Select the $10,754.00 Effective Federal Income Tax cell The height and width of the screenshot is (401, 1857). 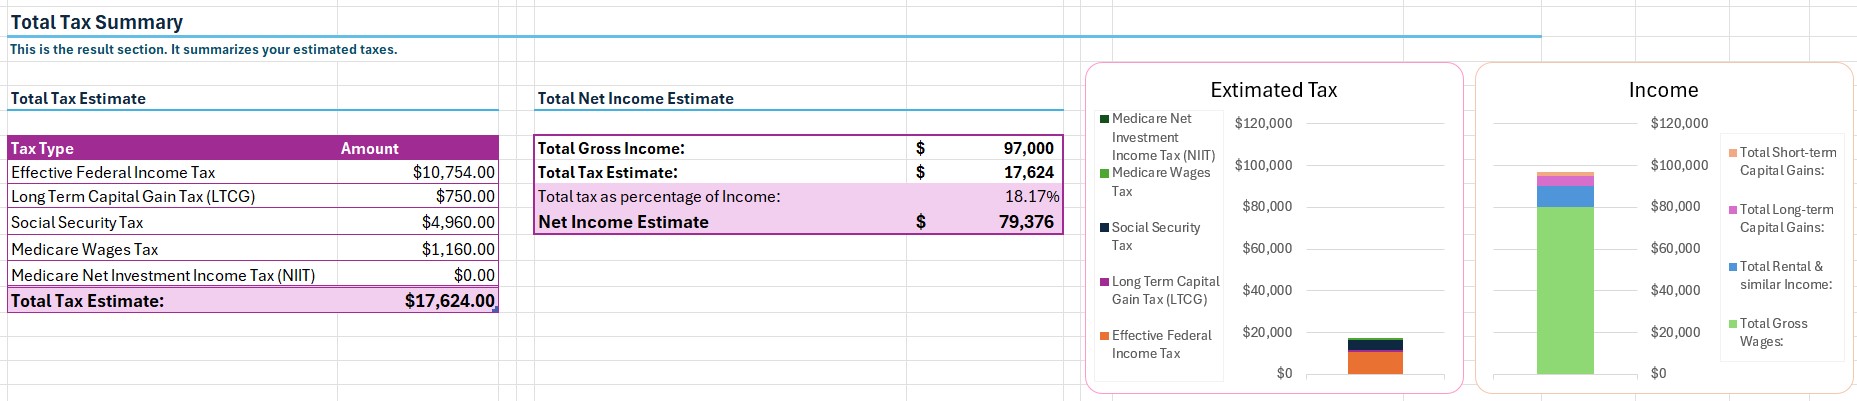(x=453, y=172)
